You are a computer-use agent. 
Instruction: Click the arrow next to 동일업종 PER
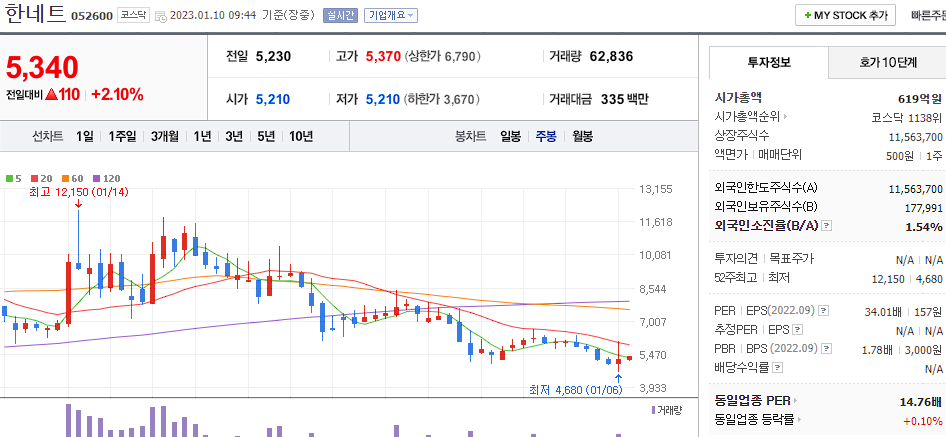pos(795,401)
